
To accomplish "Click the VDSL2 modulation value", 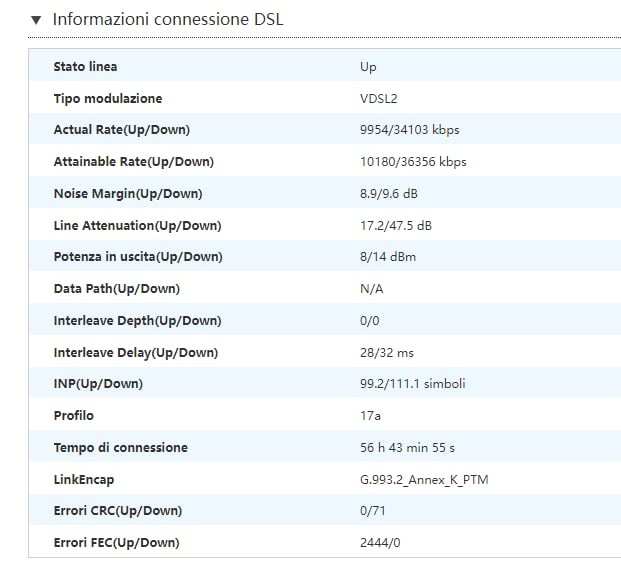I will (378, 99).
